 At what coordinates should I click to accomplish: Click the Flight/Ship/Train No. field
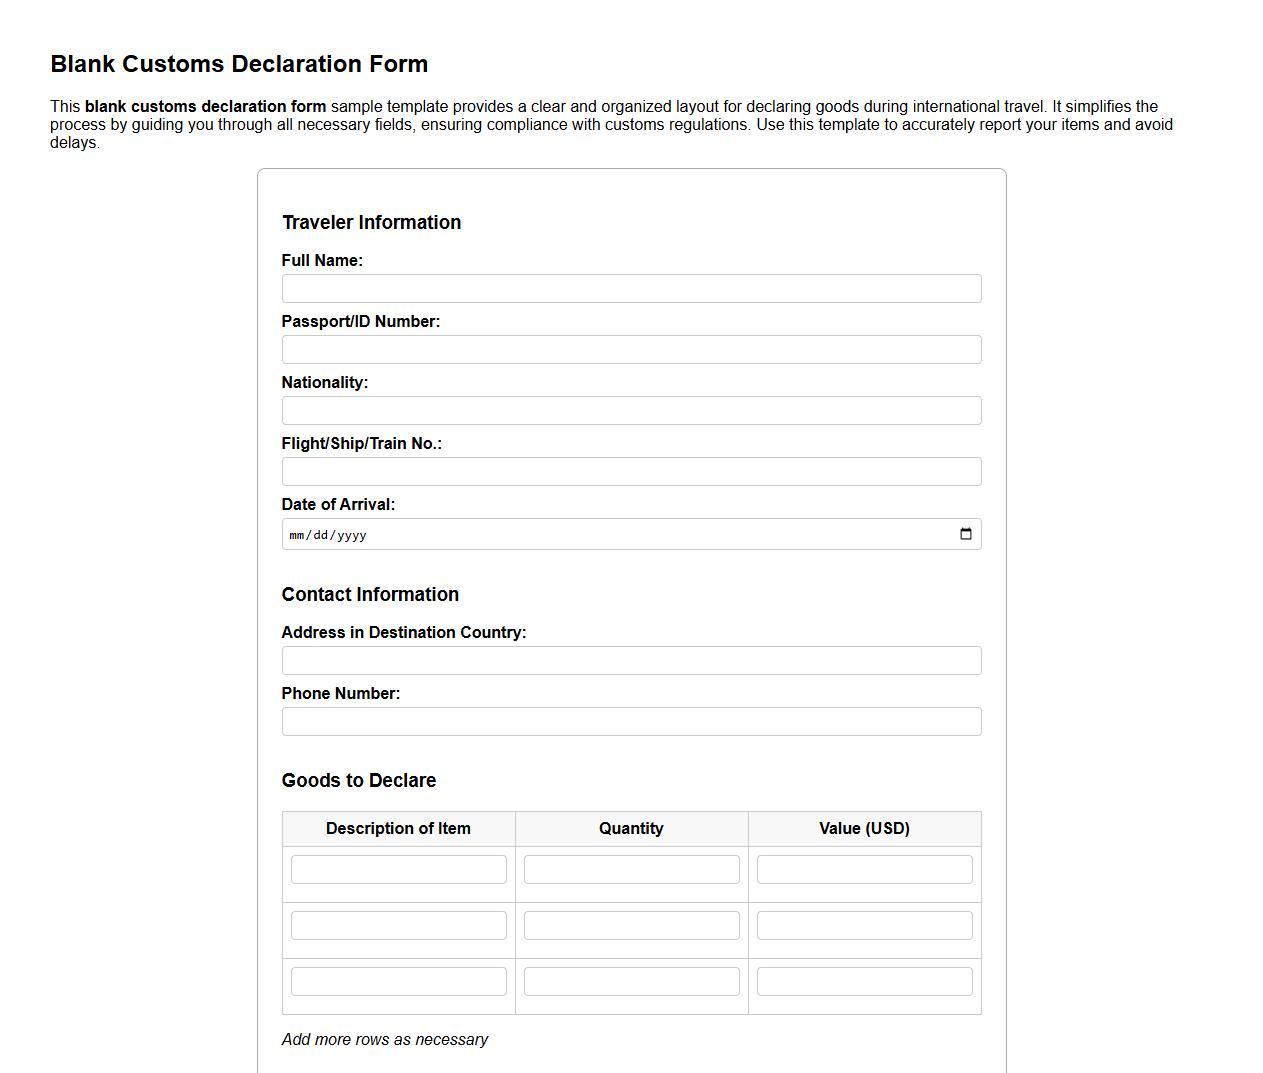coord(630,471)
